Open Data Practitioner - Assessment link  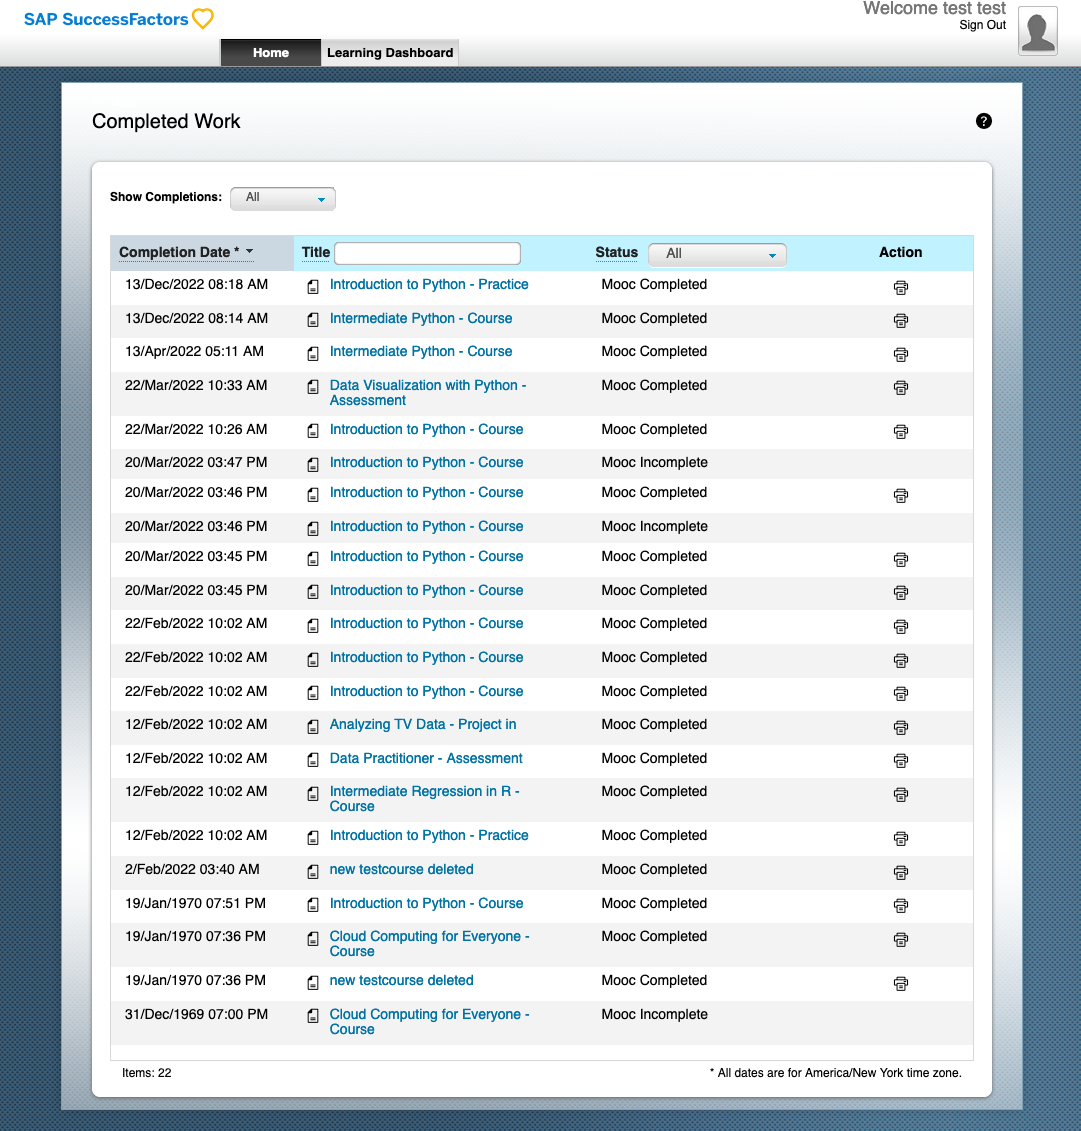426,758
